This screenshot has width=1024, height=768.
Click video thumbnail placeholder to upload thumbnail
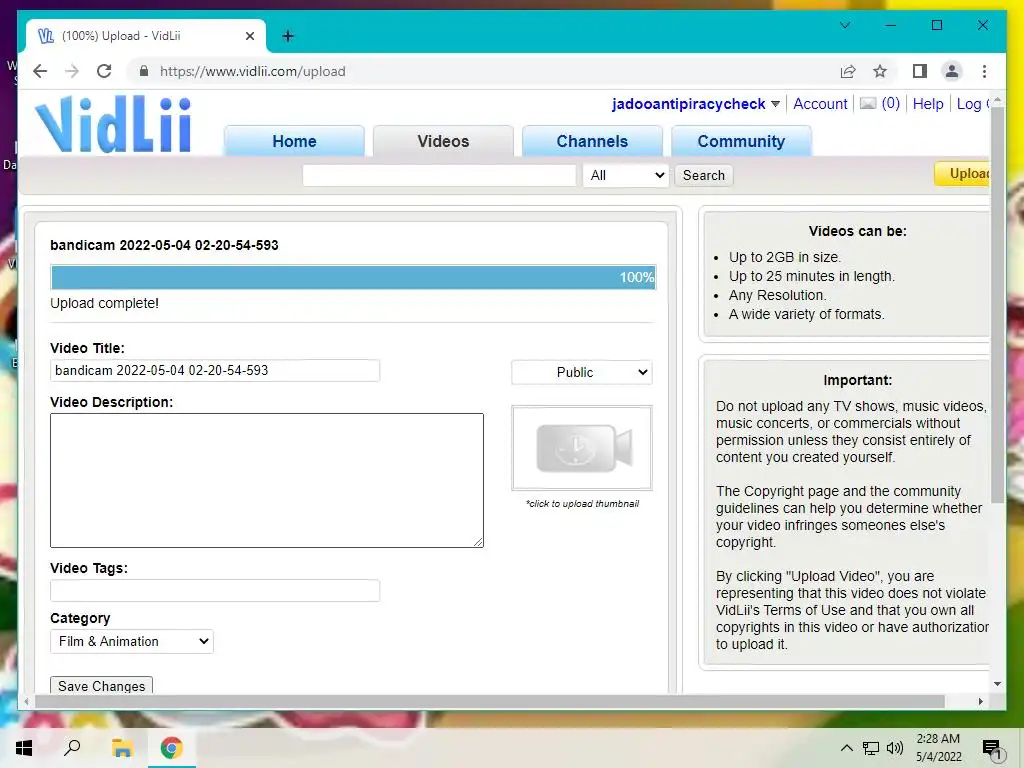(x=582, y=448)
